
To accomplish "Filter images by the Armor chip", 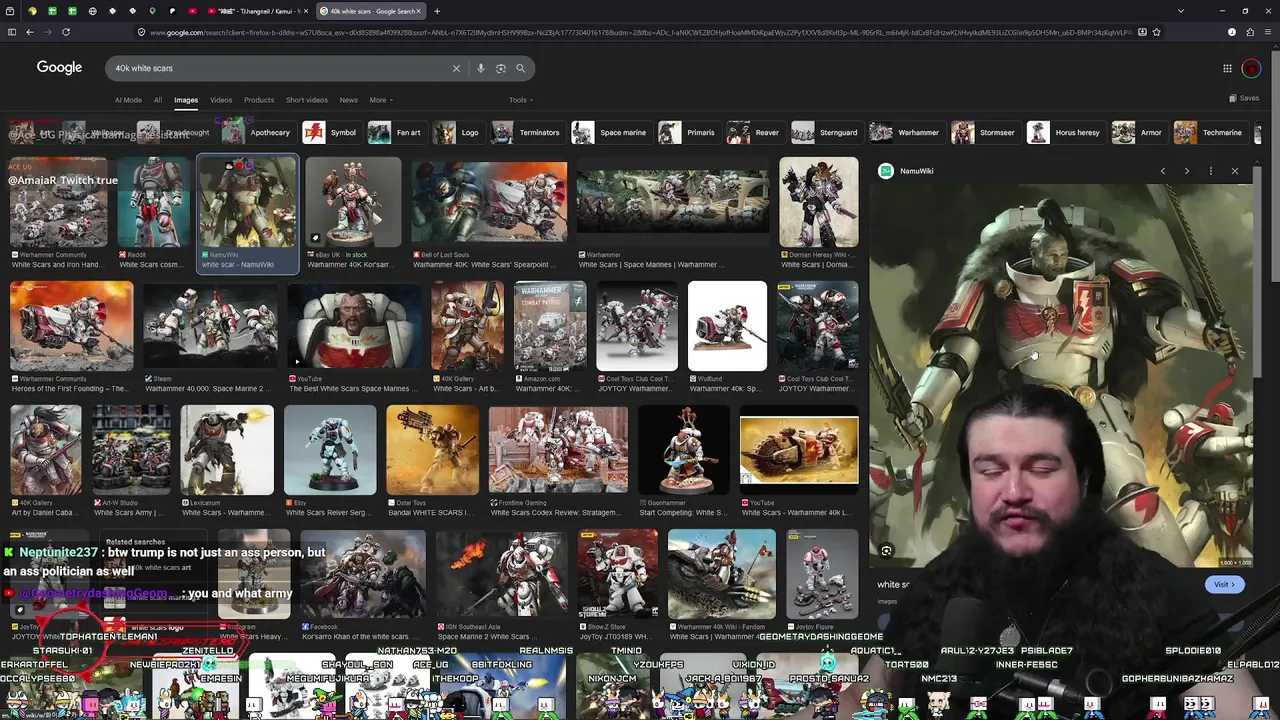I will coord(1139,132).
